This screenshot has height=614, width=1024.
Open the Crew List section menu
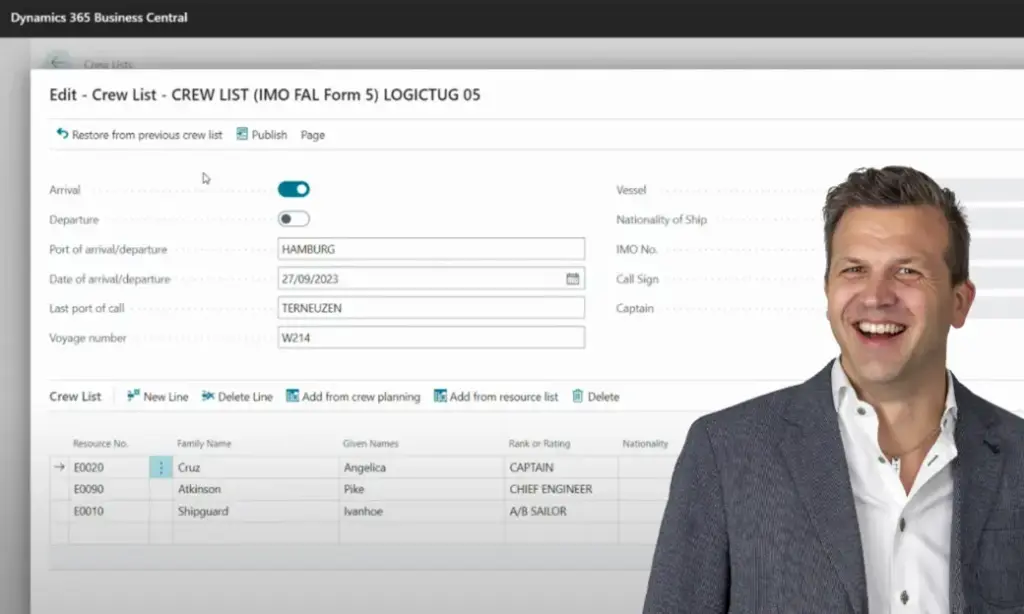click(x=75, y=396)
